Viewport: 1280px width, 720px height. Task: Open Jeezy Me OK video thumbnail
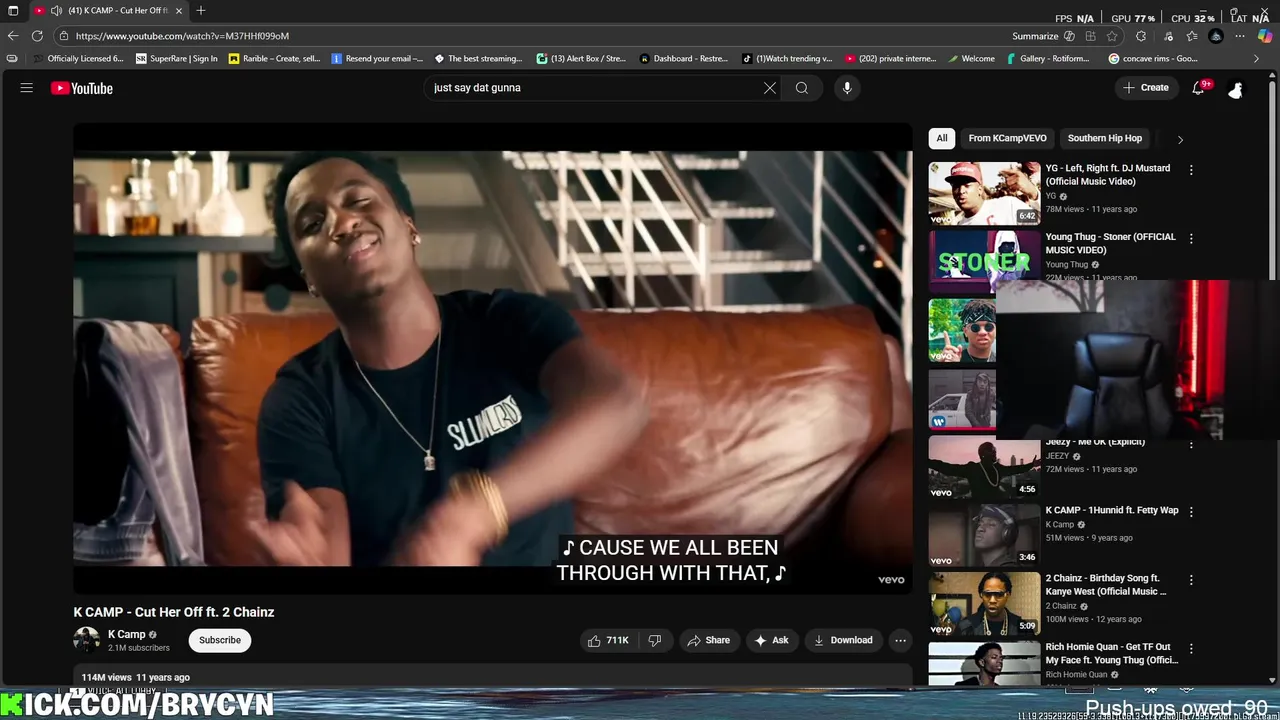point(984,466)
